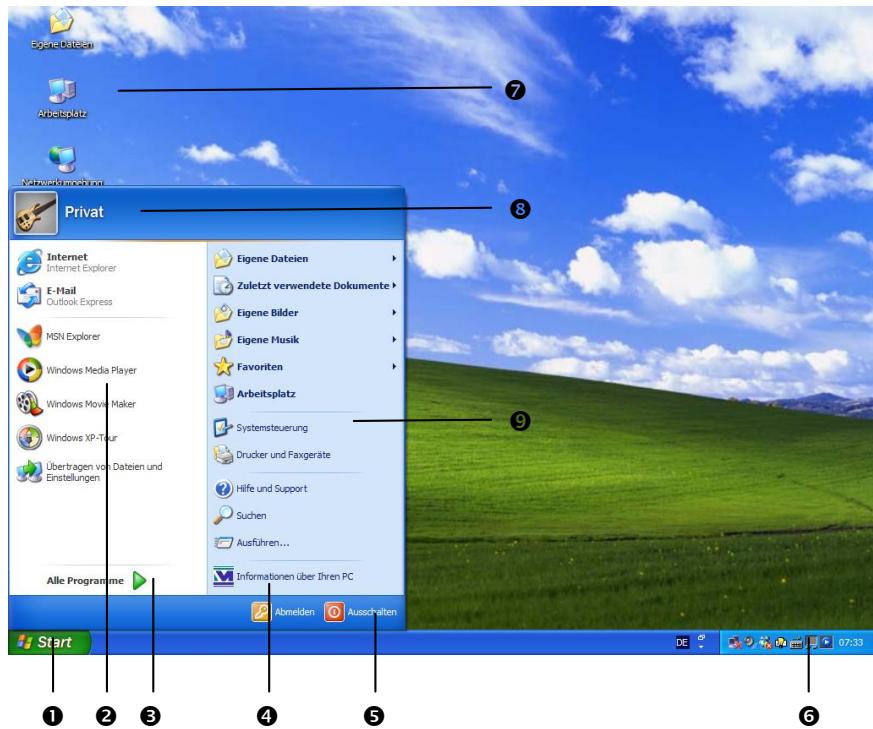Select the Arbeitsplatz desktop icon

tap(62, 98)
